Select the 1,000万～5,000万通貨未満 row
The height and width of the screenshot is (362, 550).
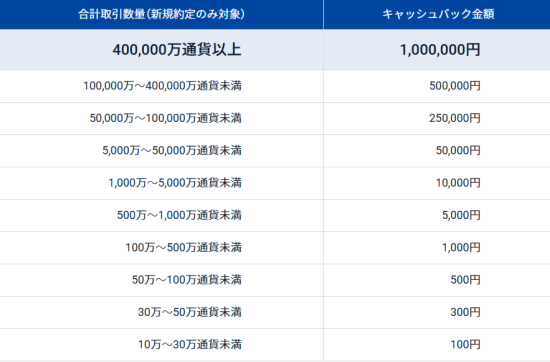click(x=275, y=183)
